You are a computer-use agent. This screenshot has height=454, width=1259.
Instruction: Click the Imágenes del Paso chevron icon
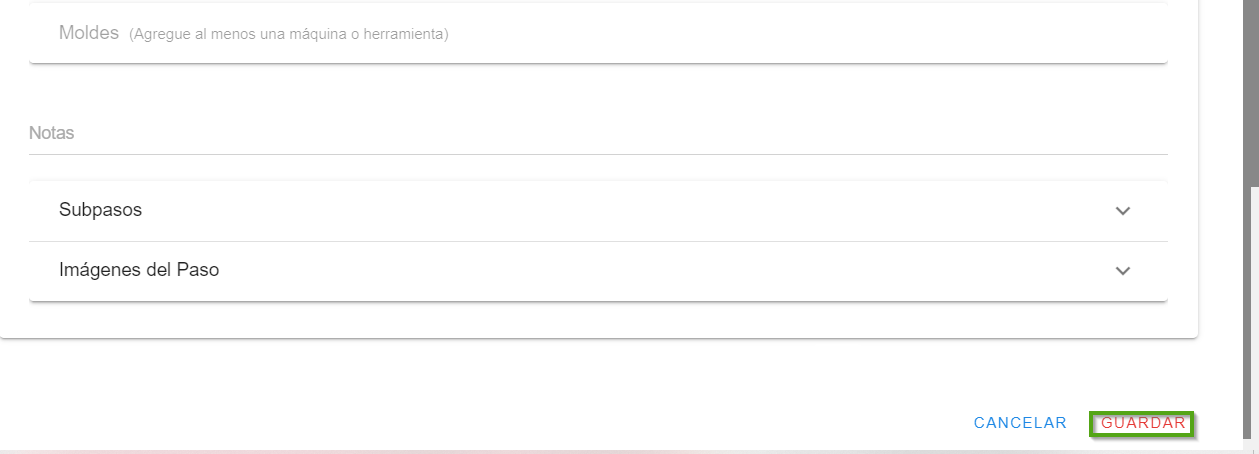point(1123,271)
